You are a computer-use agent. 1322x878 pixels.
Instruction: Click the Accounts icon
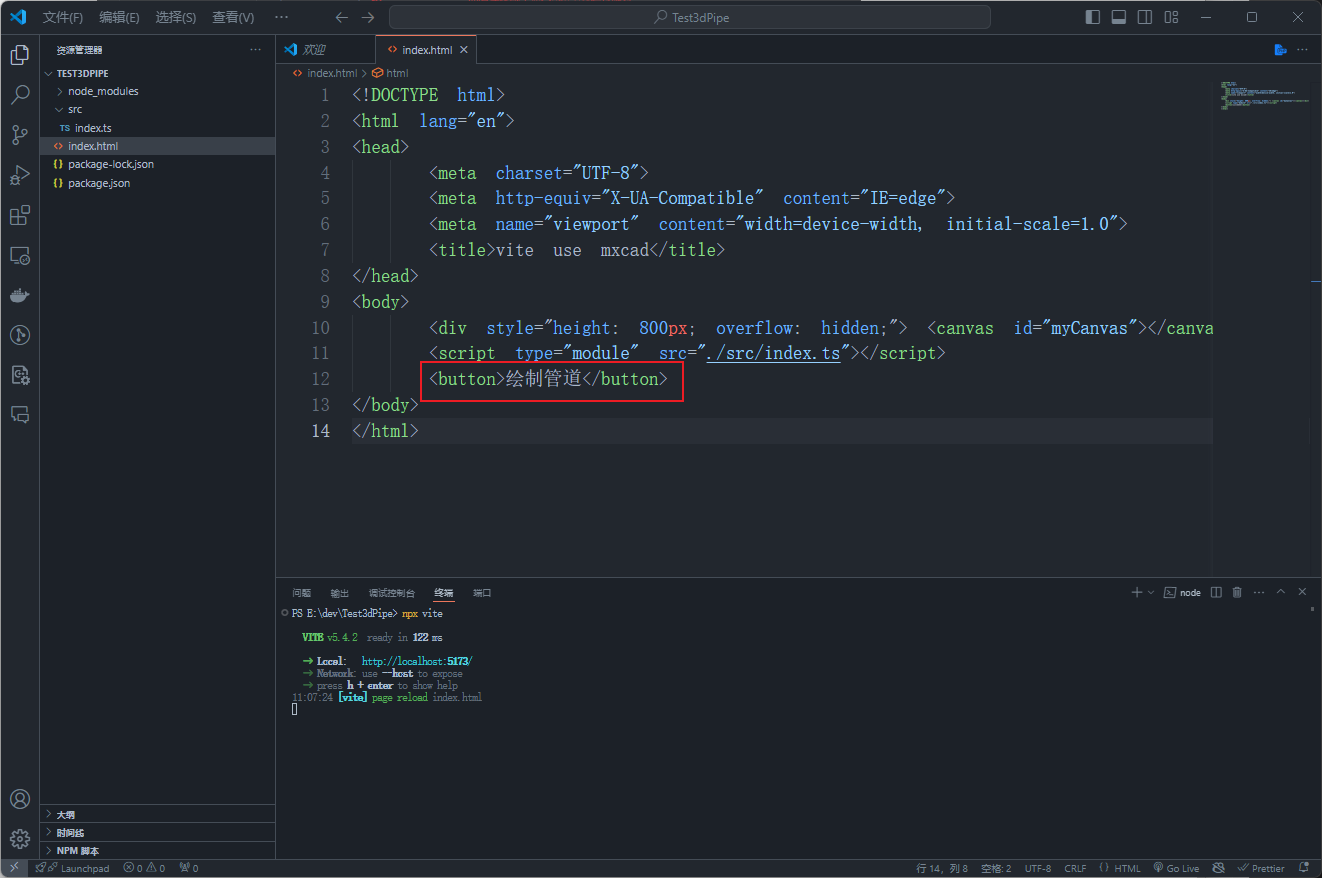19,799
